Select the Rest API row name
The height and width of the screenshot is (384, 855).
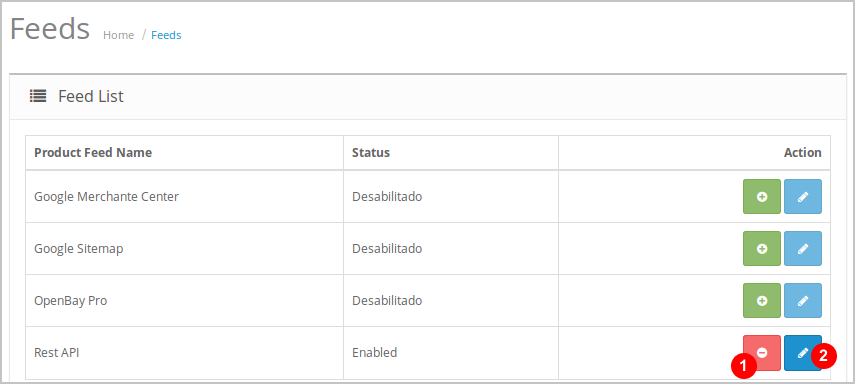click(x=56, y=353)
